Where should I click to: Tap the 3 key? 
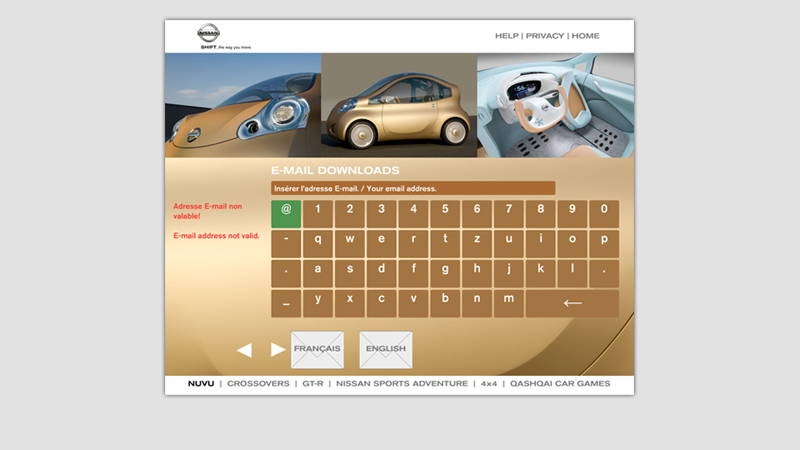(381, 214)
